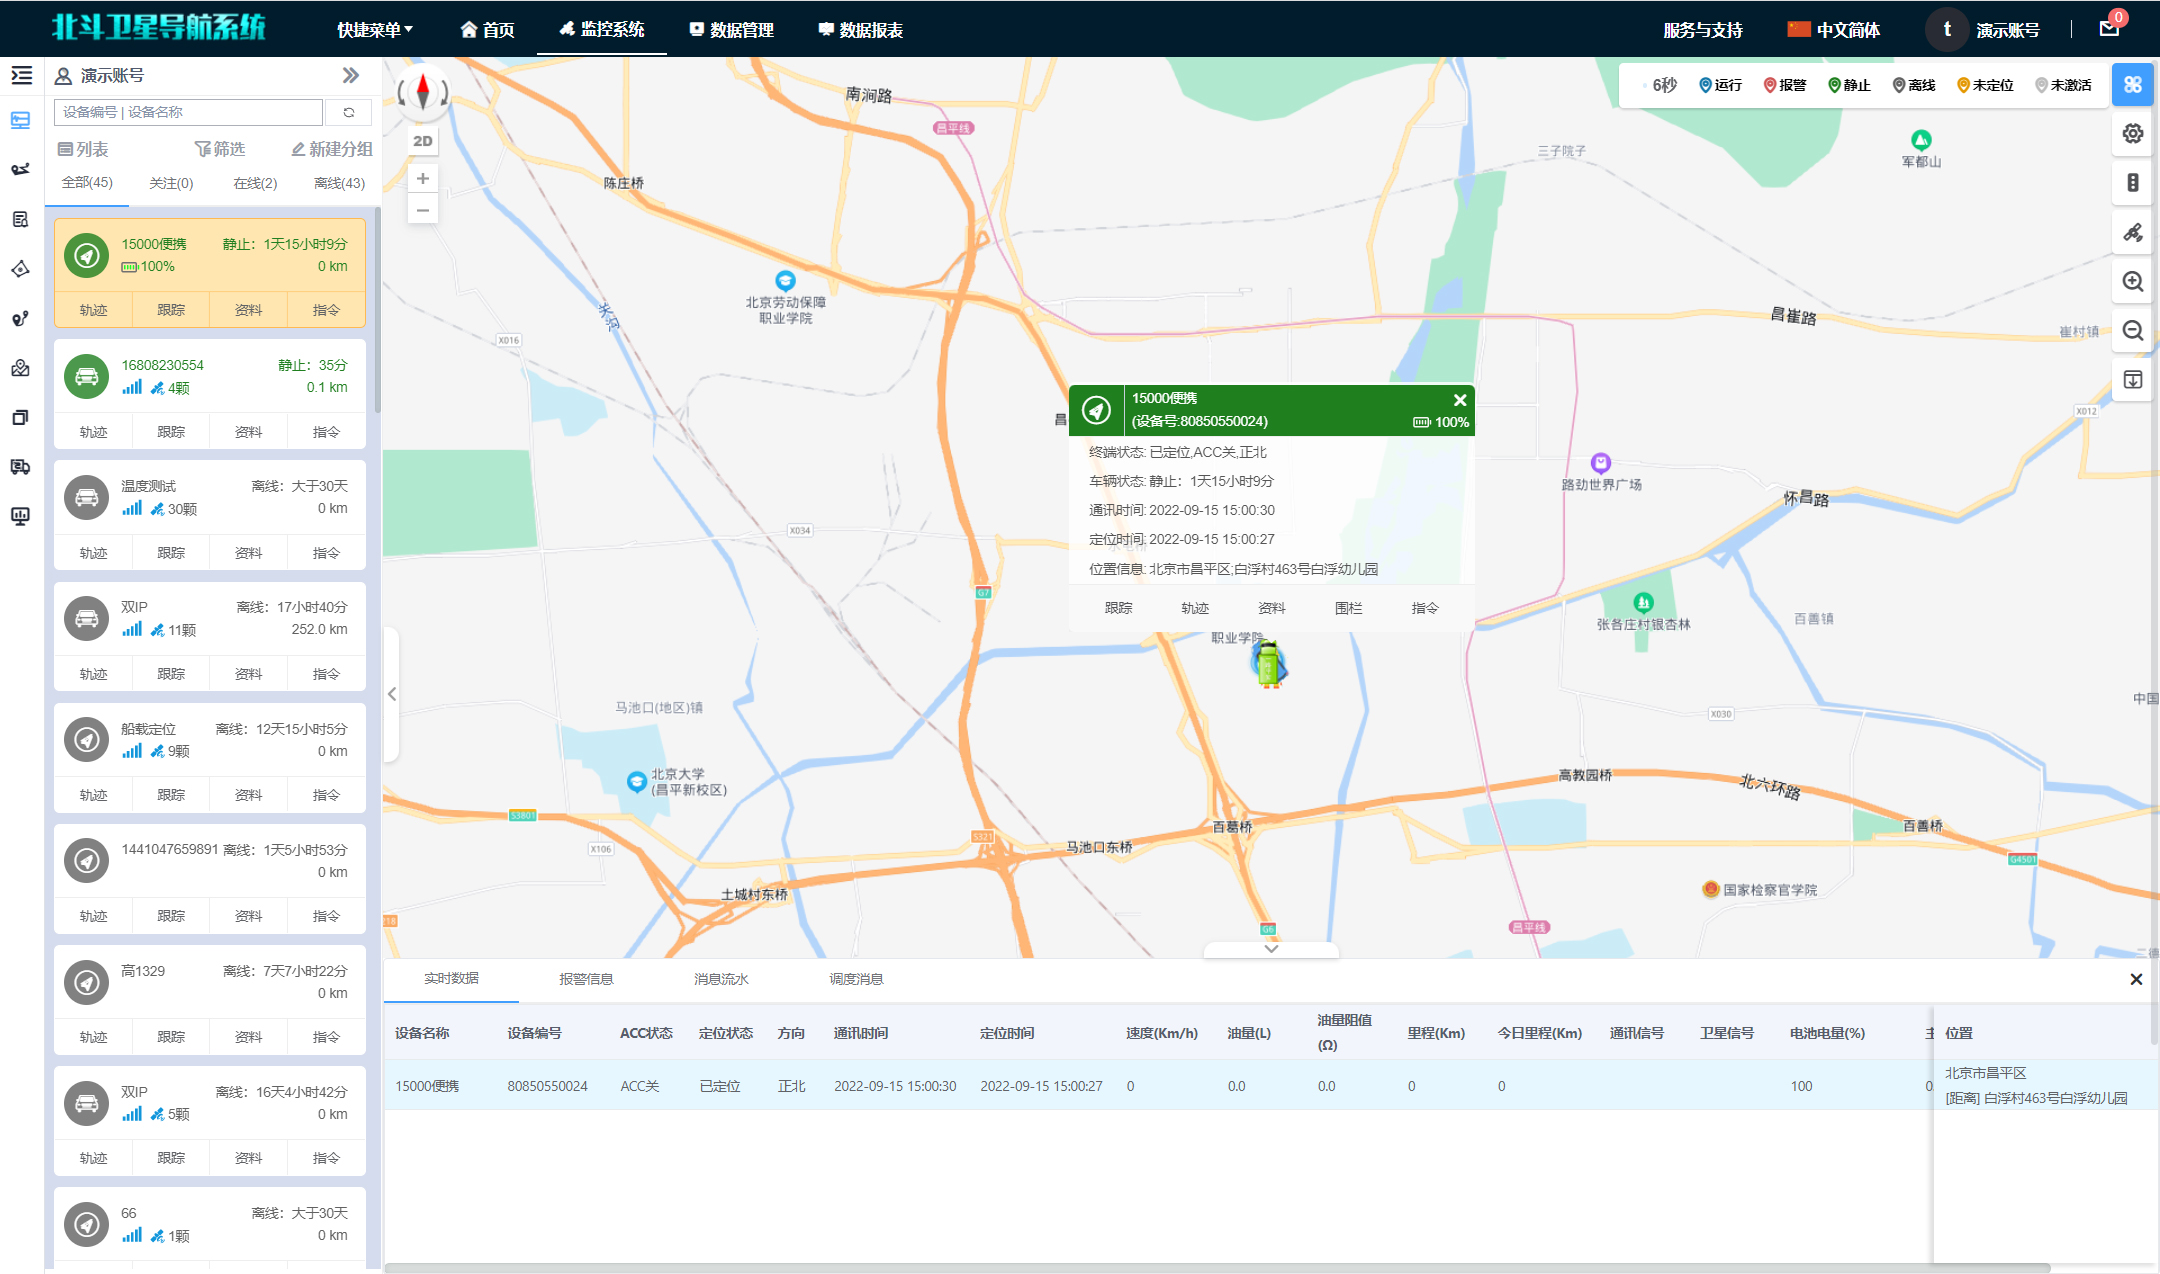Open the map settings gear icon
Viewport: 2160px width, 1274px height.
click(x=2133, y=133)
